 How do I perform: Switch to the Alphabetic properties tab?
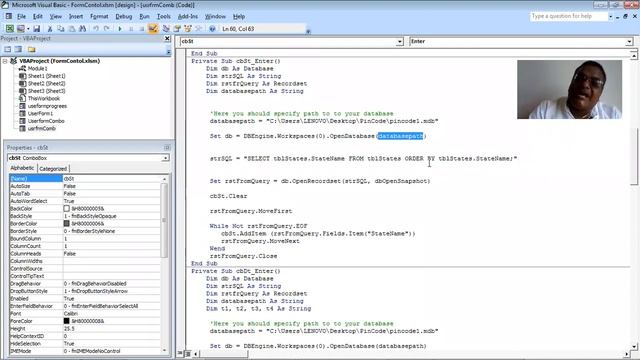[22, 168]
